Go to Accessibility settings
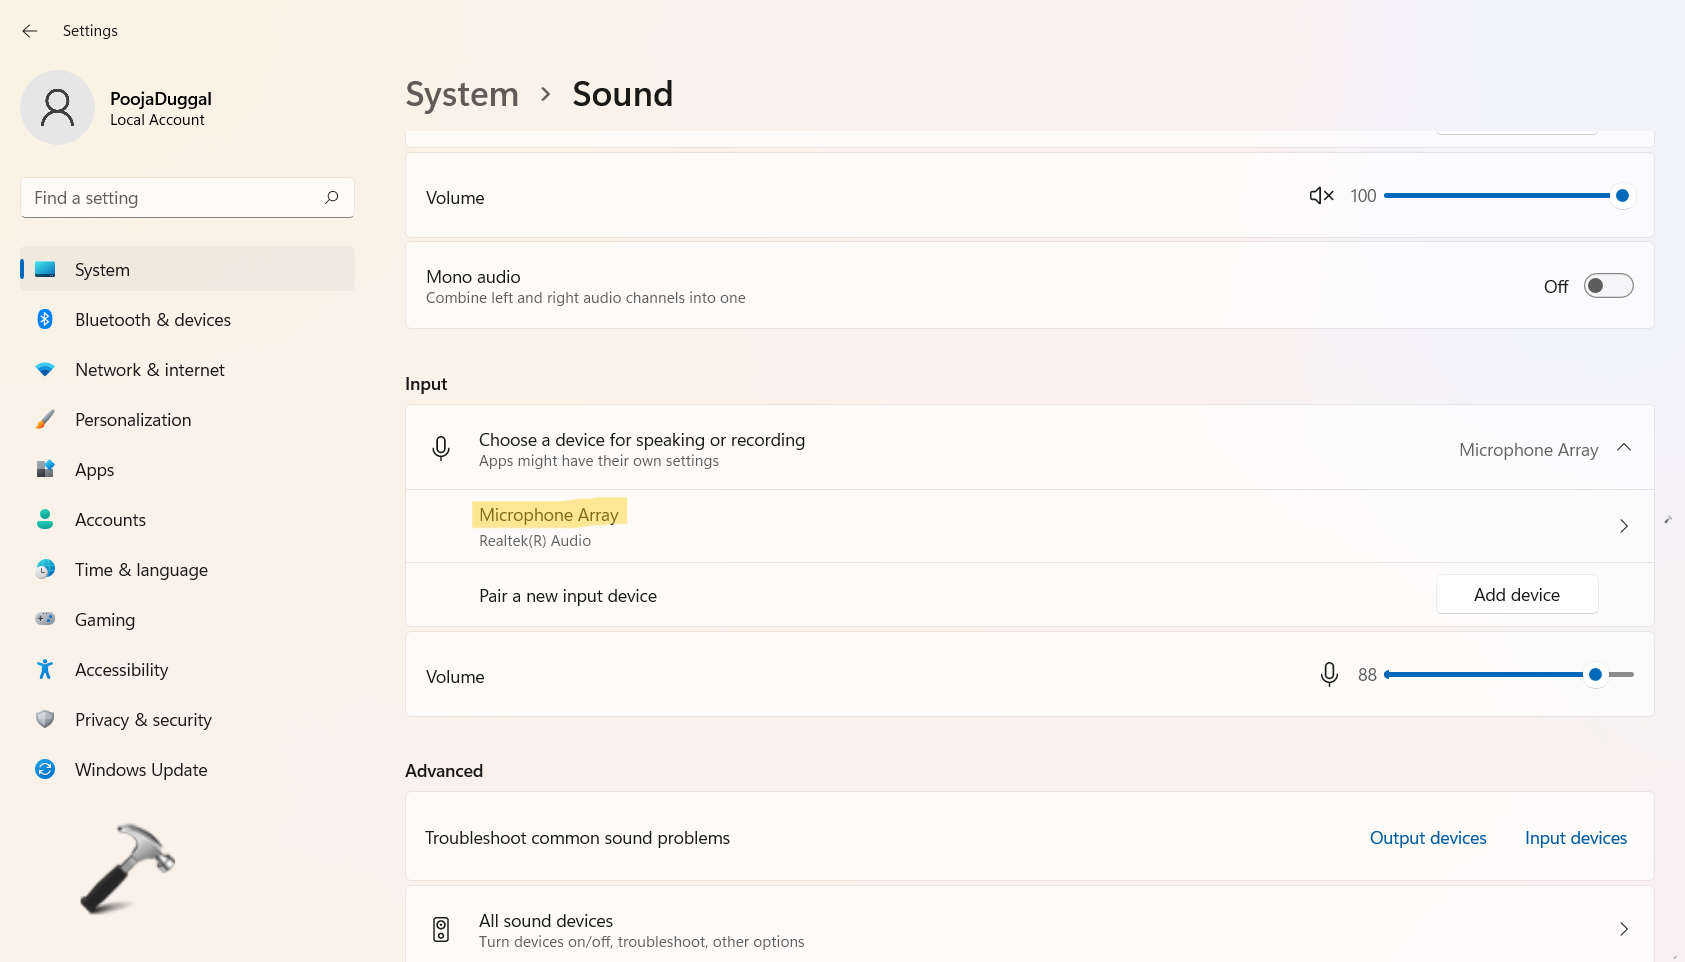This screenshot has height=962, width=1685. (x=121, y=670)
